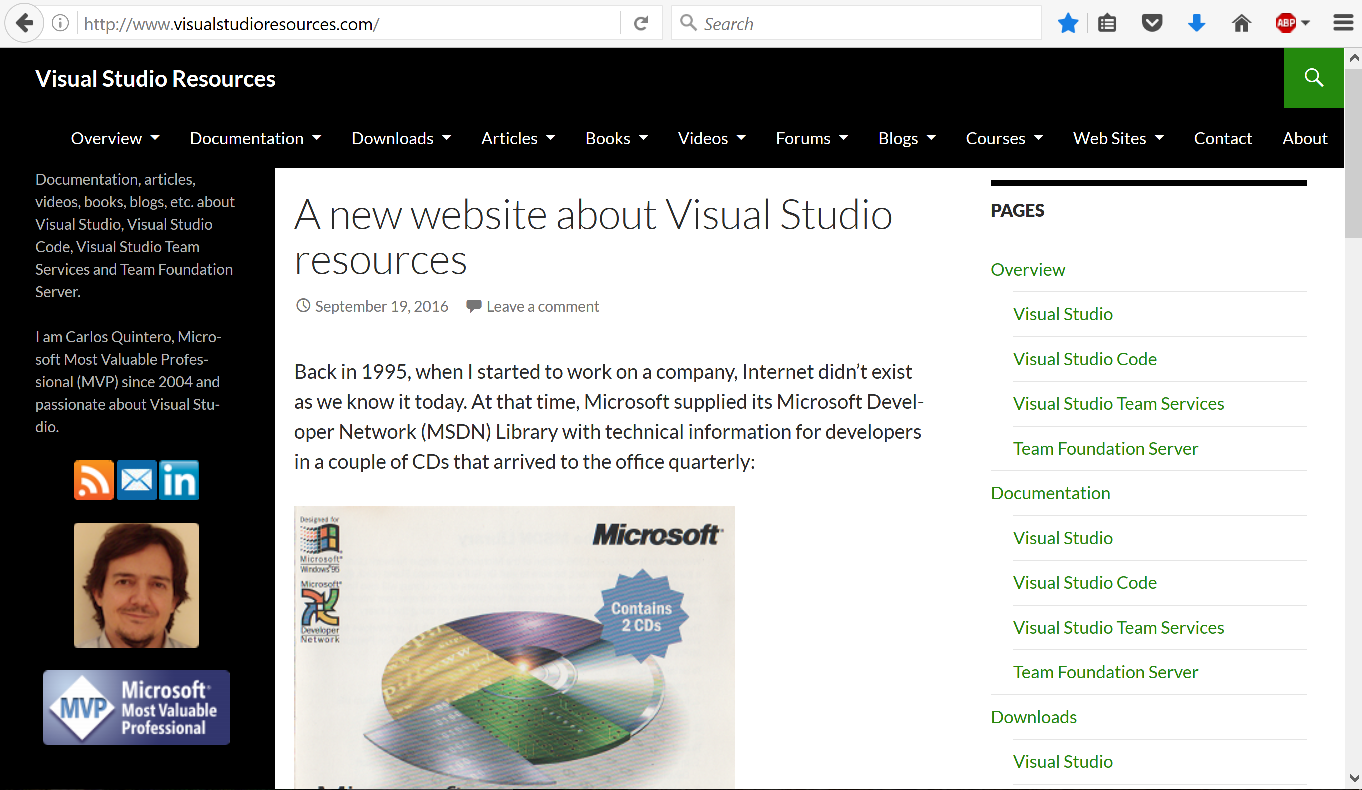Expand the Overview nav menu
This screenshot has width=1362, height=790.
[115, 138]
